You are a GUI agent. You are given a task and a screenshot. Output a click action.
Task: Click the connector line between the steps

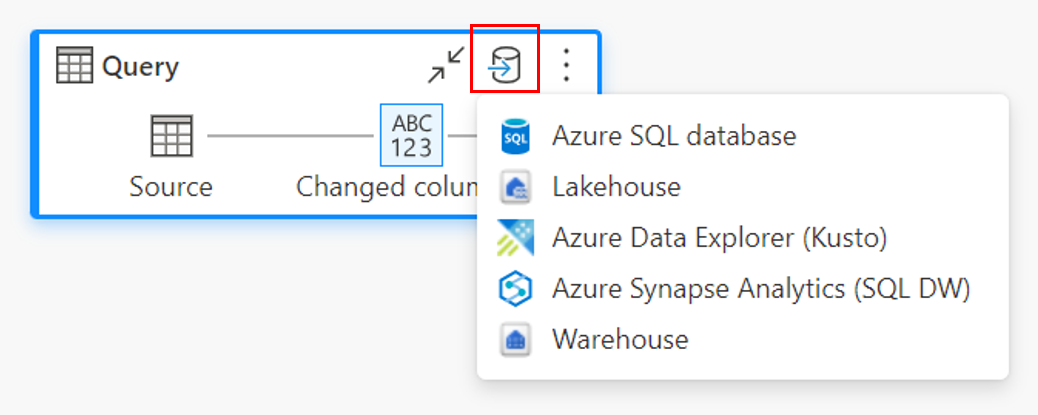click(x=290, y=135)
